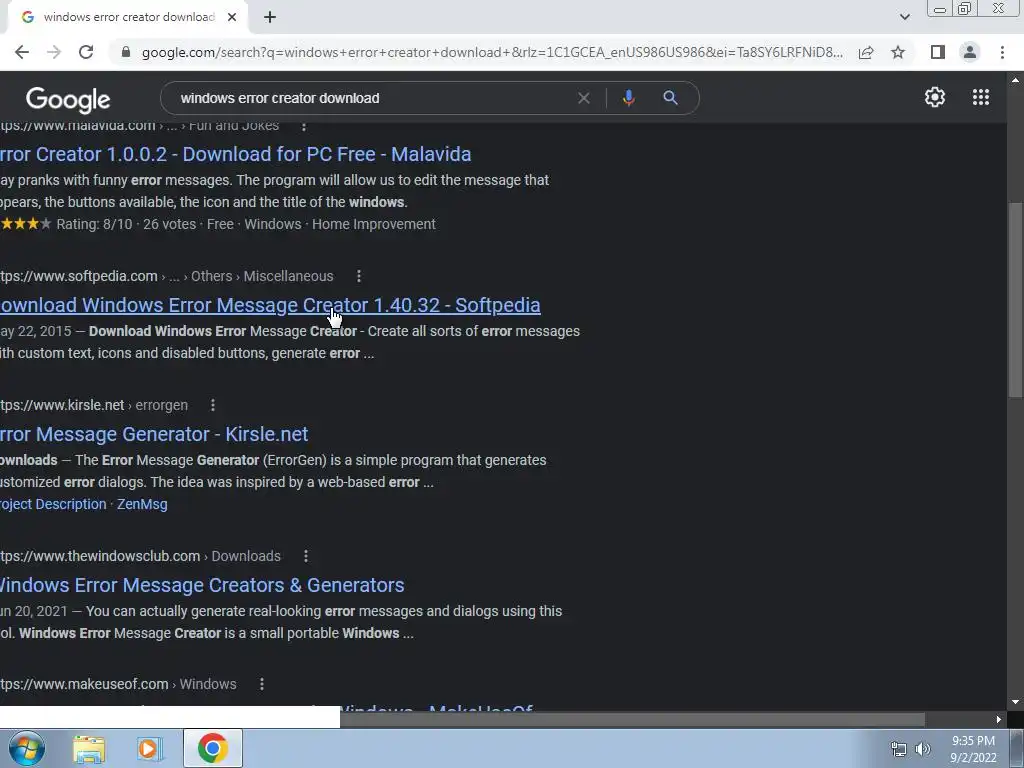Open the volume tray icon
The height and width of the screenshot is (768, 1024).
(x=922, y=749)
